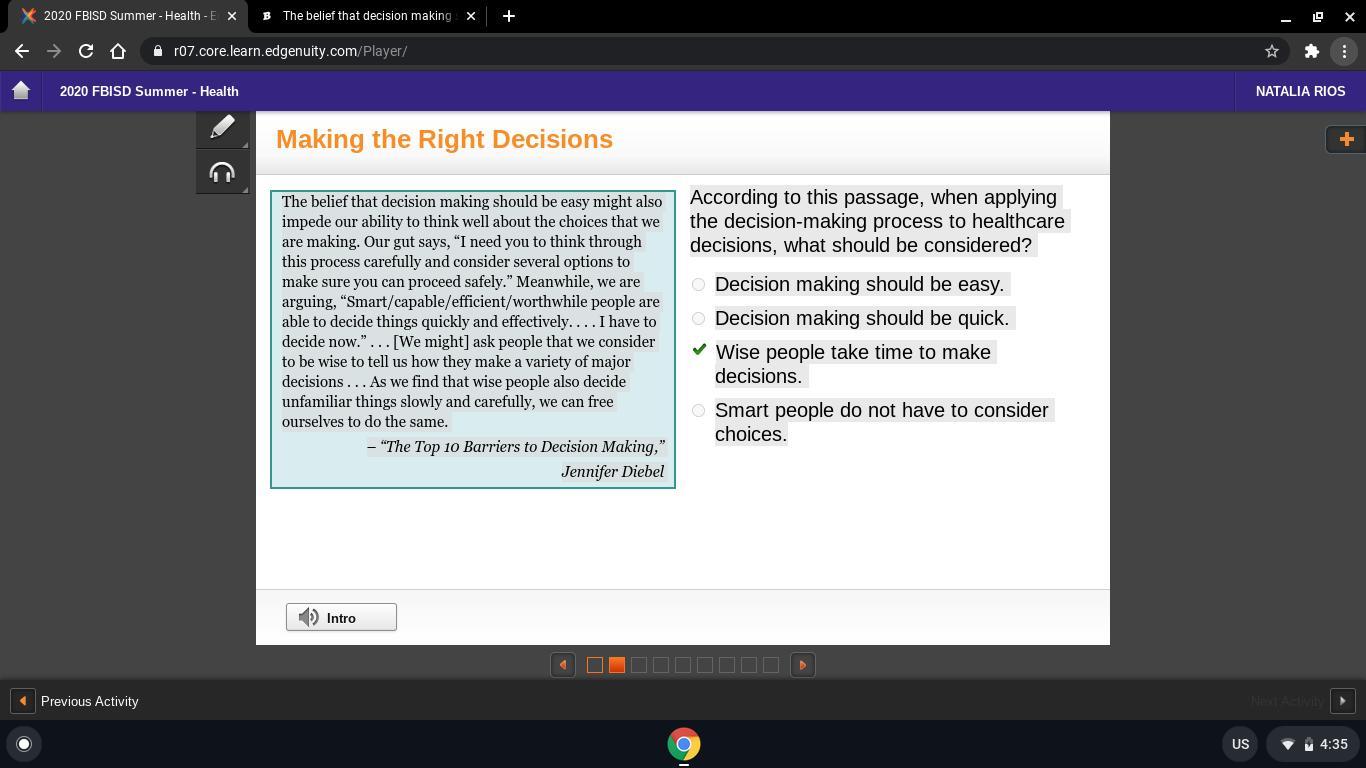Jump to sixth slide square
Screen dimensions: 1366x768
pos(705,665)
